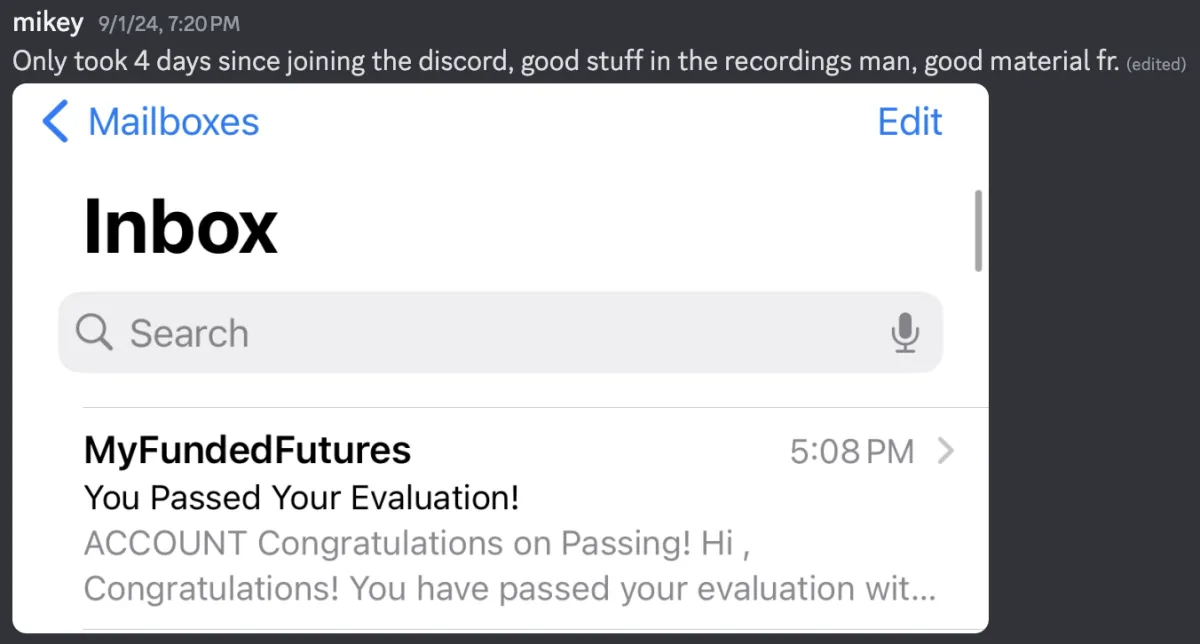
Task: Click the message text about joining discord
Action: click(565, 62)
